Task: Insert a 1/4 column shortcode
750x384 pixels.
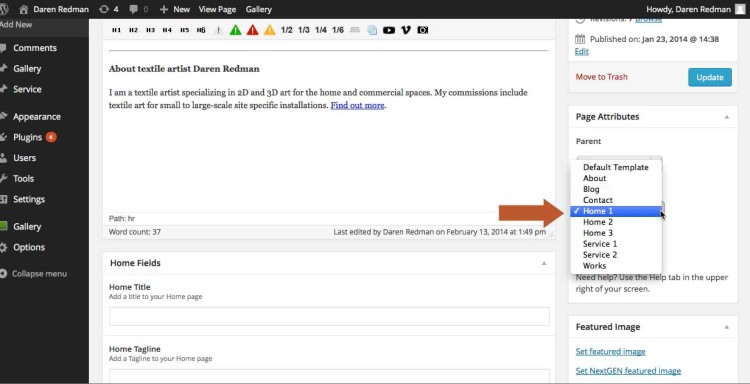Action: point(321,30)
